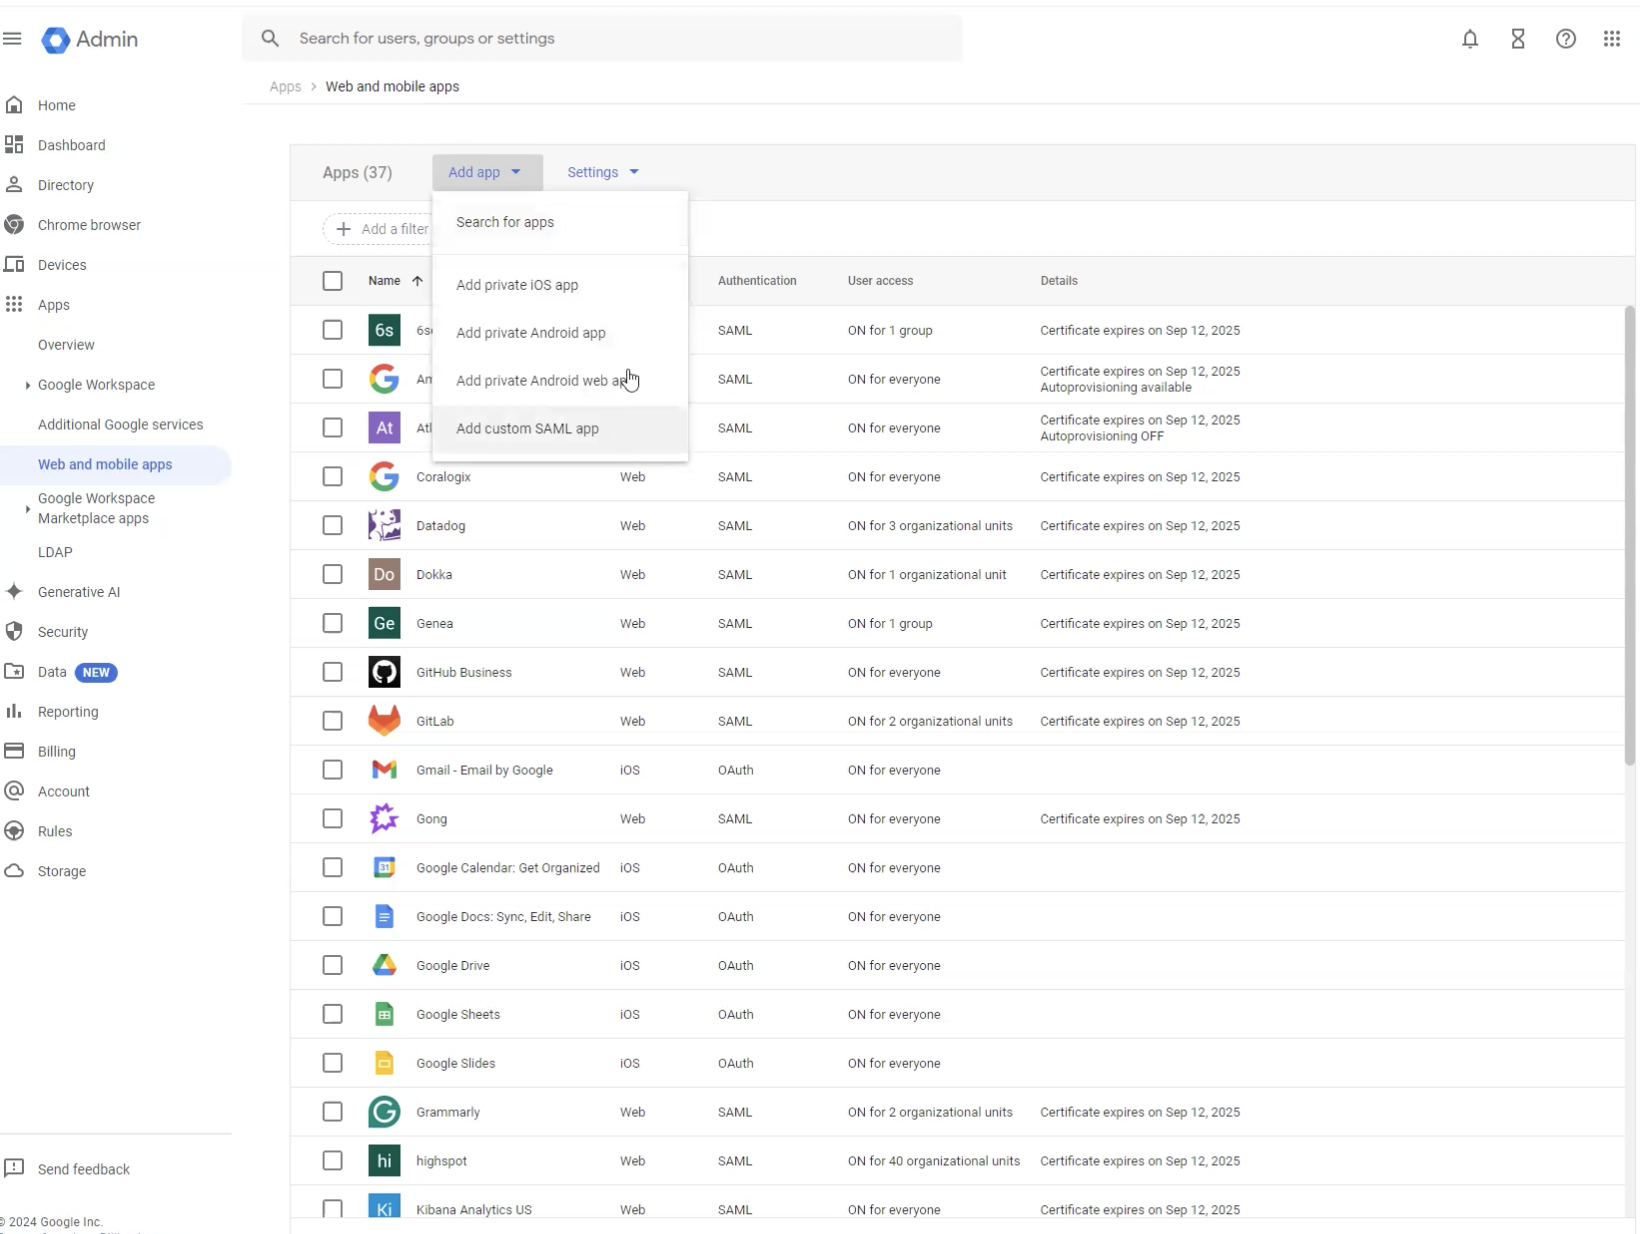Check the Genea row checkbox
The width and height of the screenshot is (1640, 1234).
(x=333, y=623)
